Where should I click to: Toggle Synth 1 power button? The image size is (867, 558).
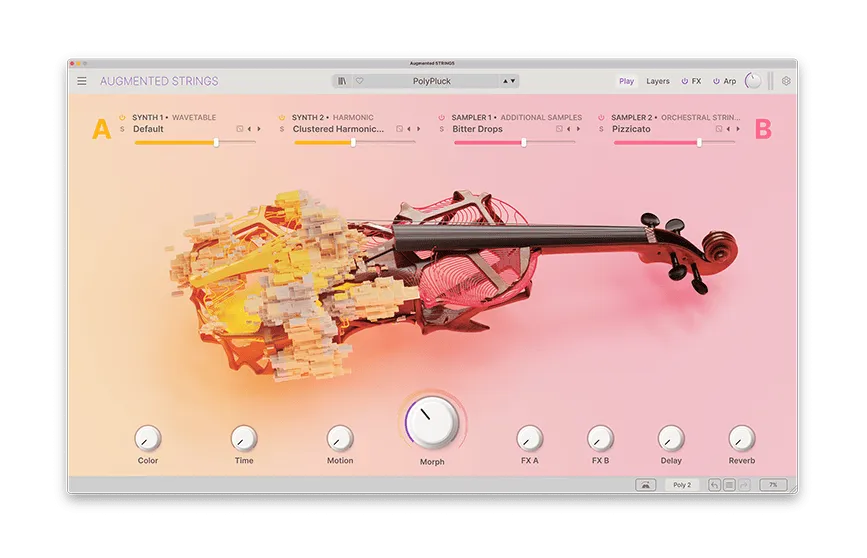(x=122, y=117)
